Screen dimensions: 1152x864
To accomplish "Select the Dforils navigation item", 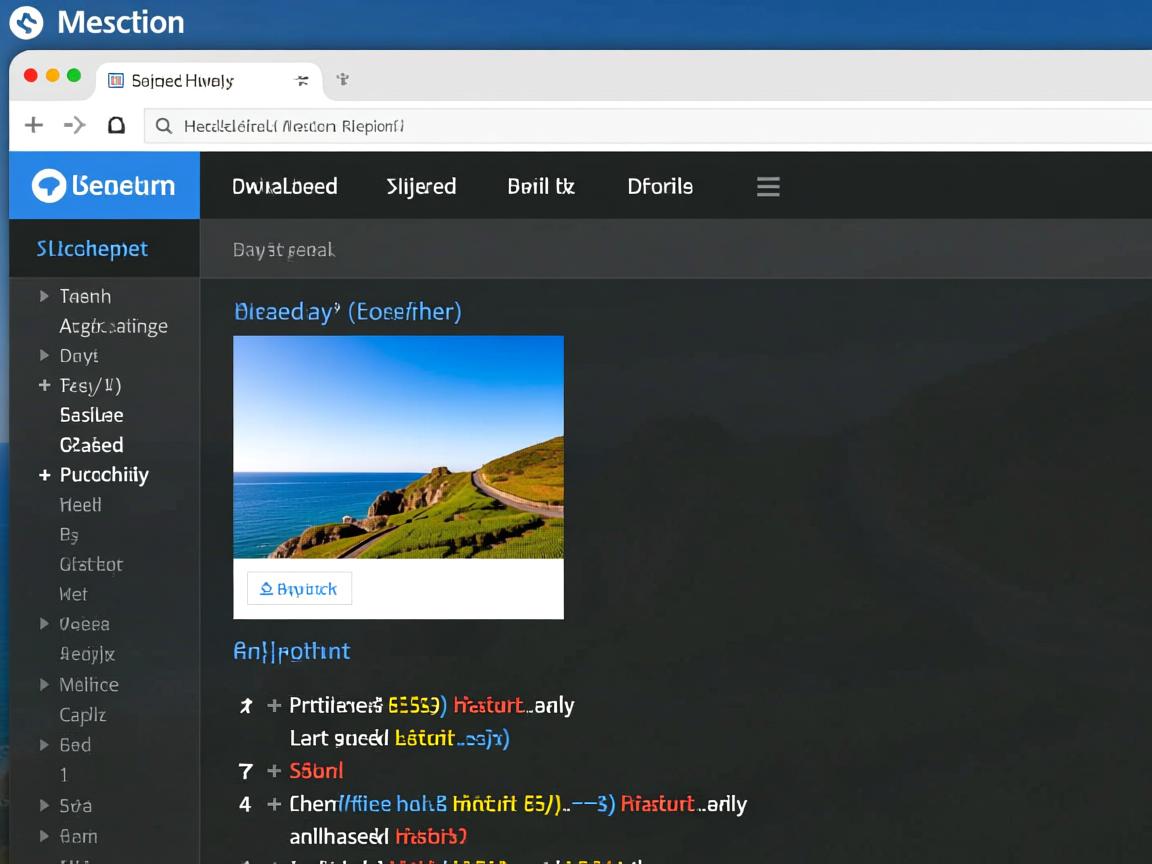I will click(659, 187).
